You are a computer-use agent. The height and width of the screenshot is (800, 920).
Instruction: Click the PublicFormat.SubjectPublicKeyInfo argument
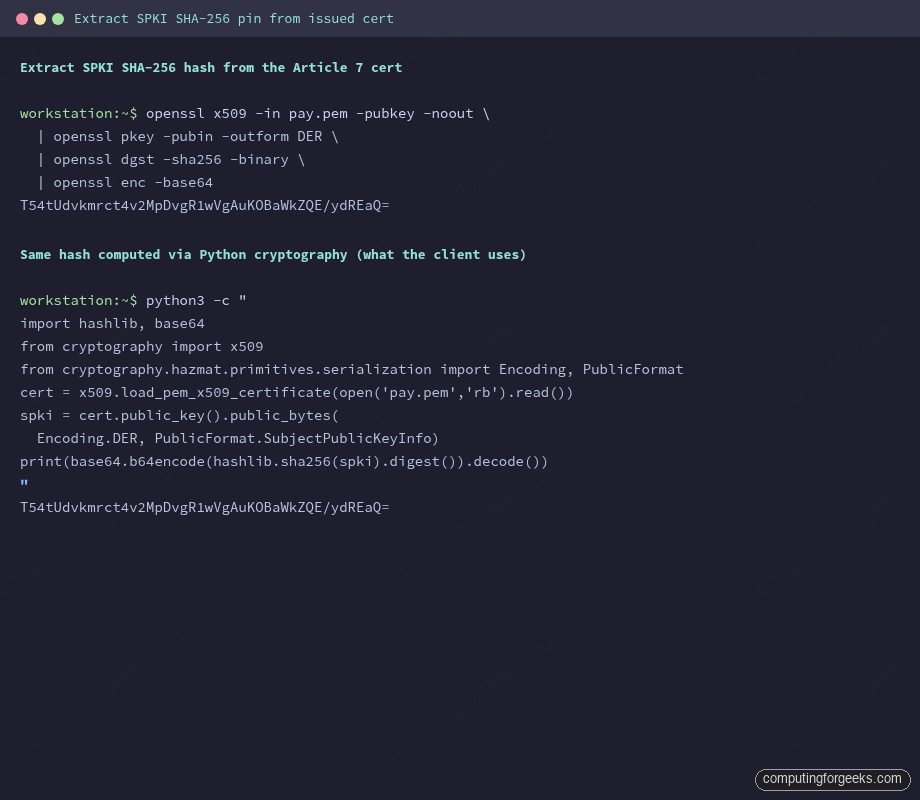click(x=295, y=438)
